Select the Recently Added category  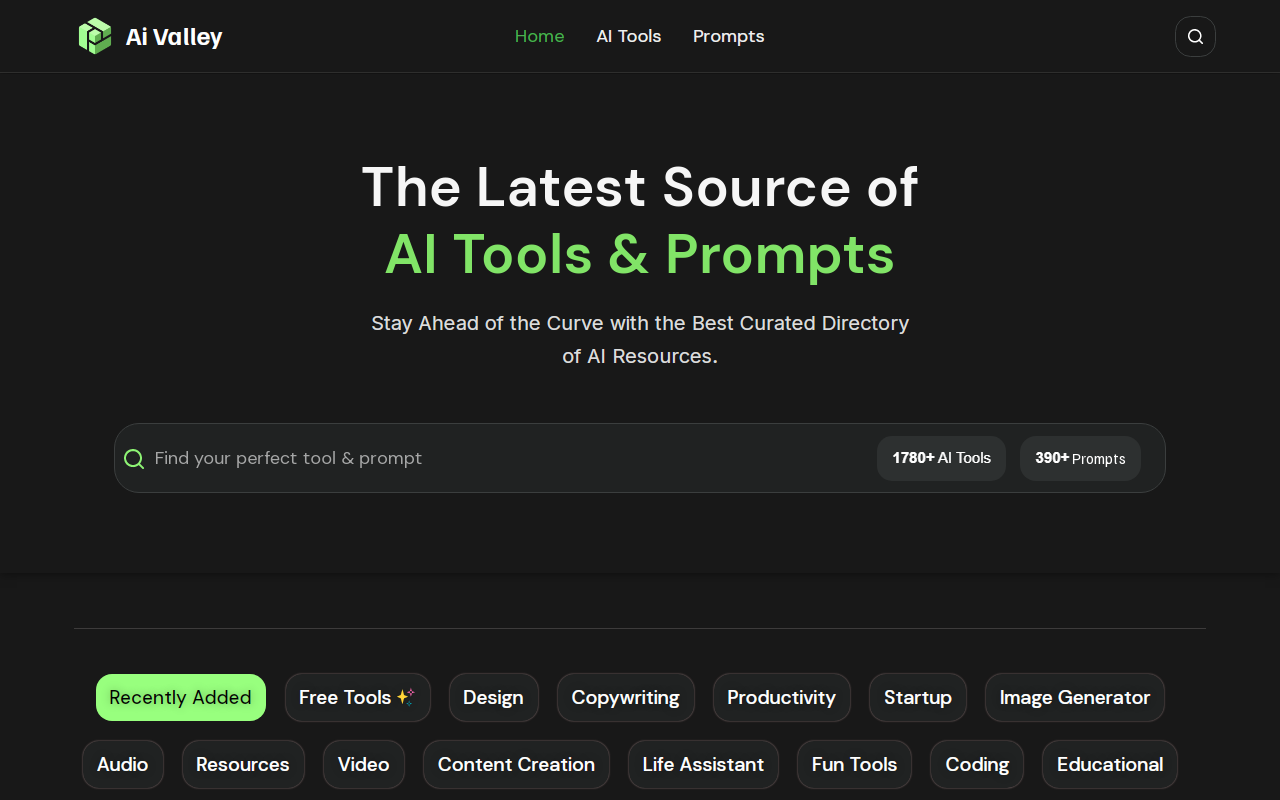click(x=180, y=697)
